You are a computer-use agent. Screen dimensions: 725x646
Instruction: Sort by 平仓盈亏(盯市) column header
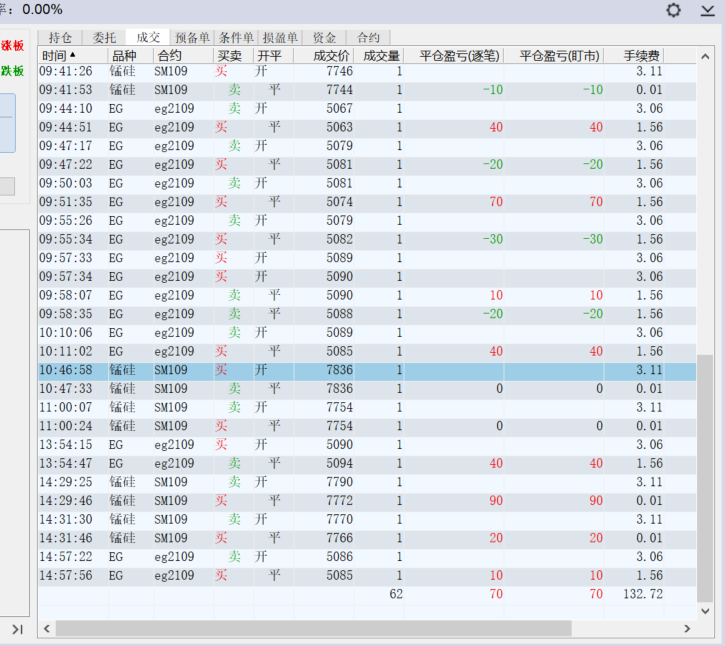coord(554,56)
